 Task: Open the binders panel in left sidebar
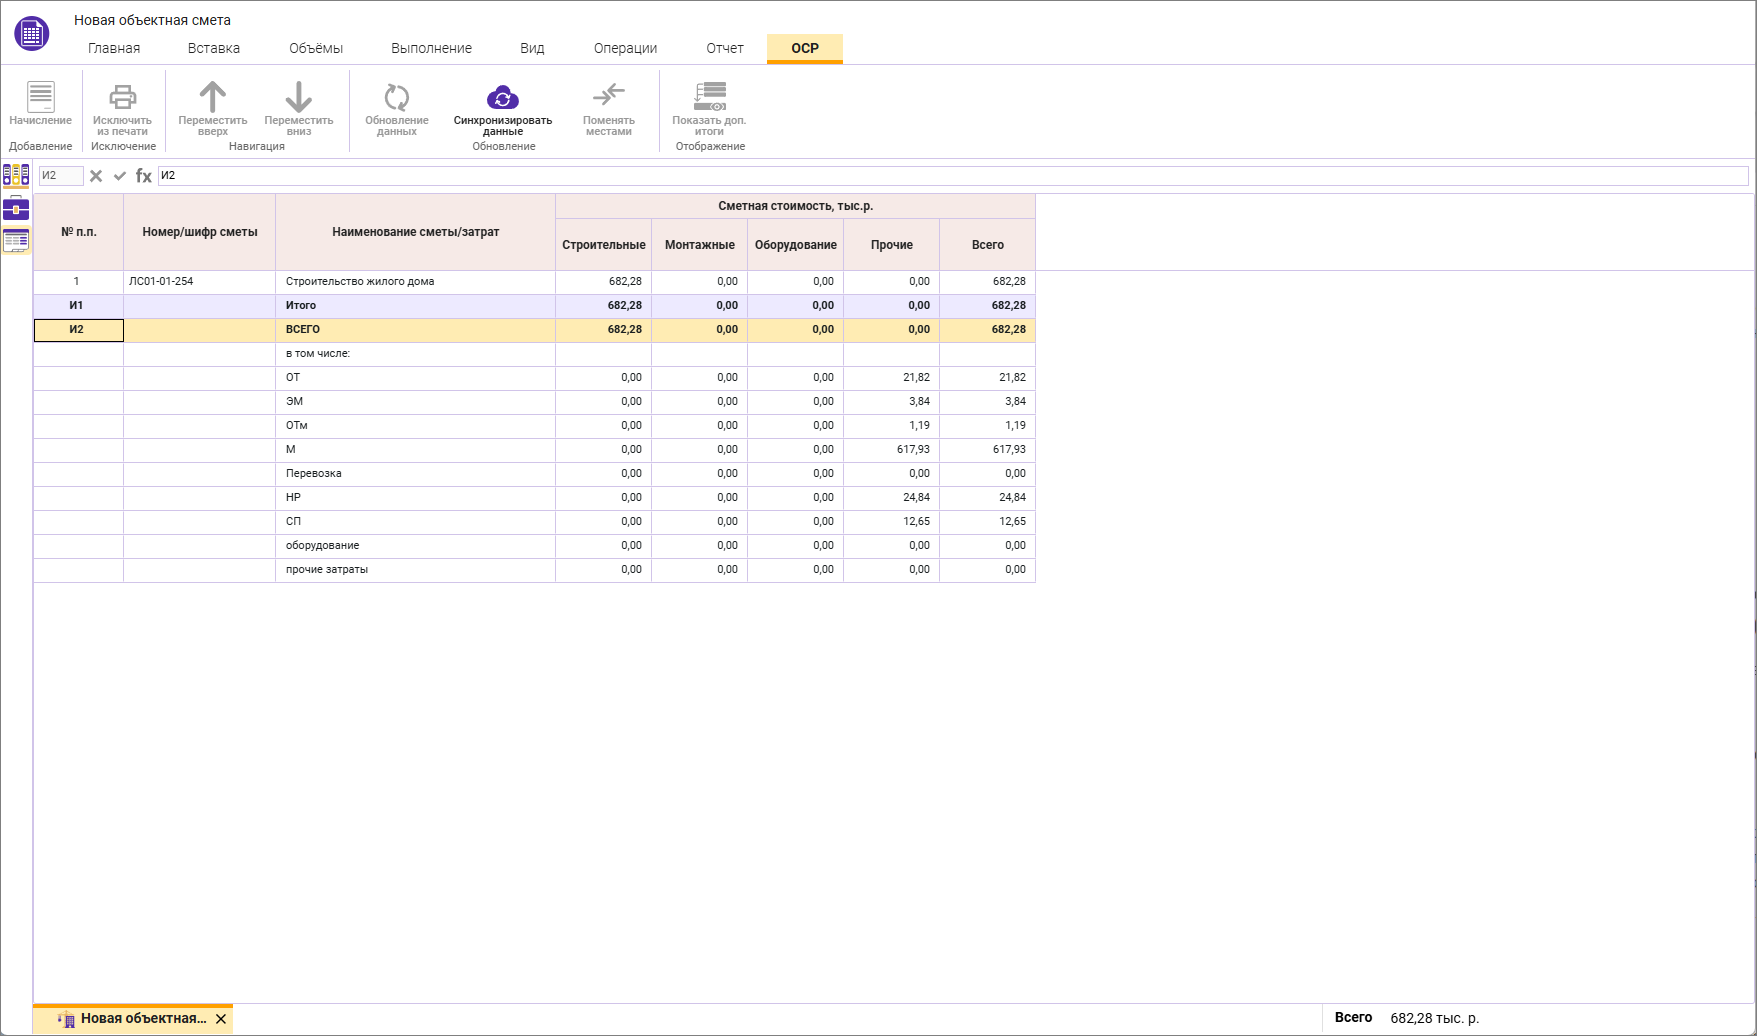[16, 176]
